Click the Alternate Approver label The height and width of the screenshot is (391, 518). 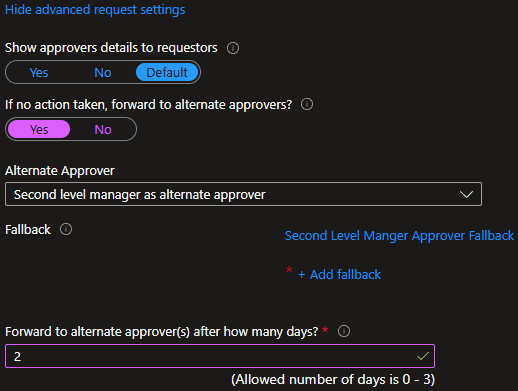coord(60,171)
